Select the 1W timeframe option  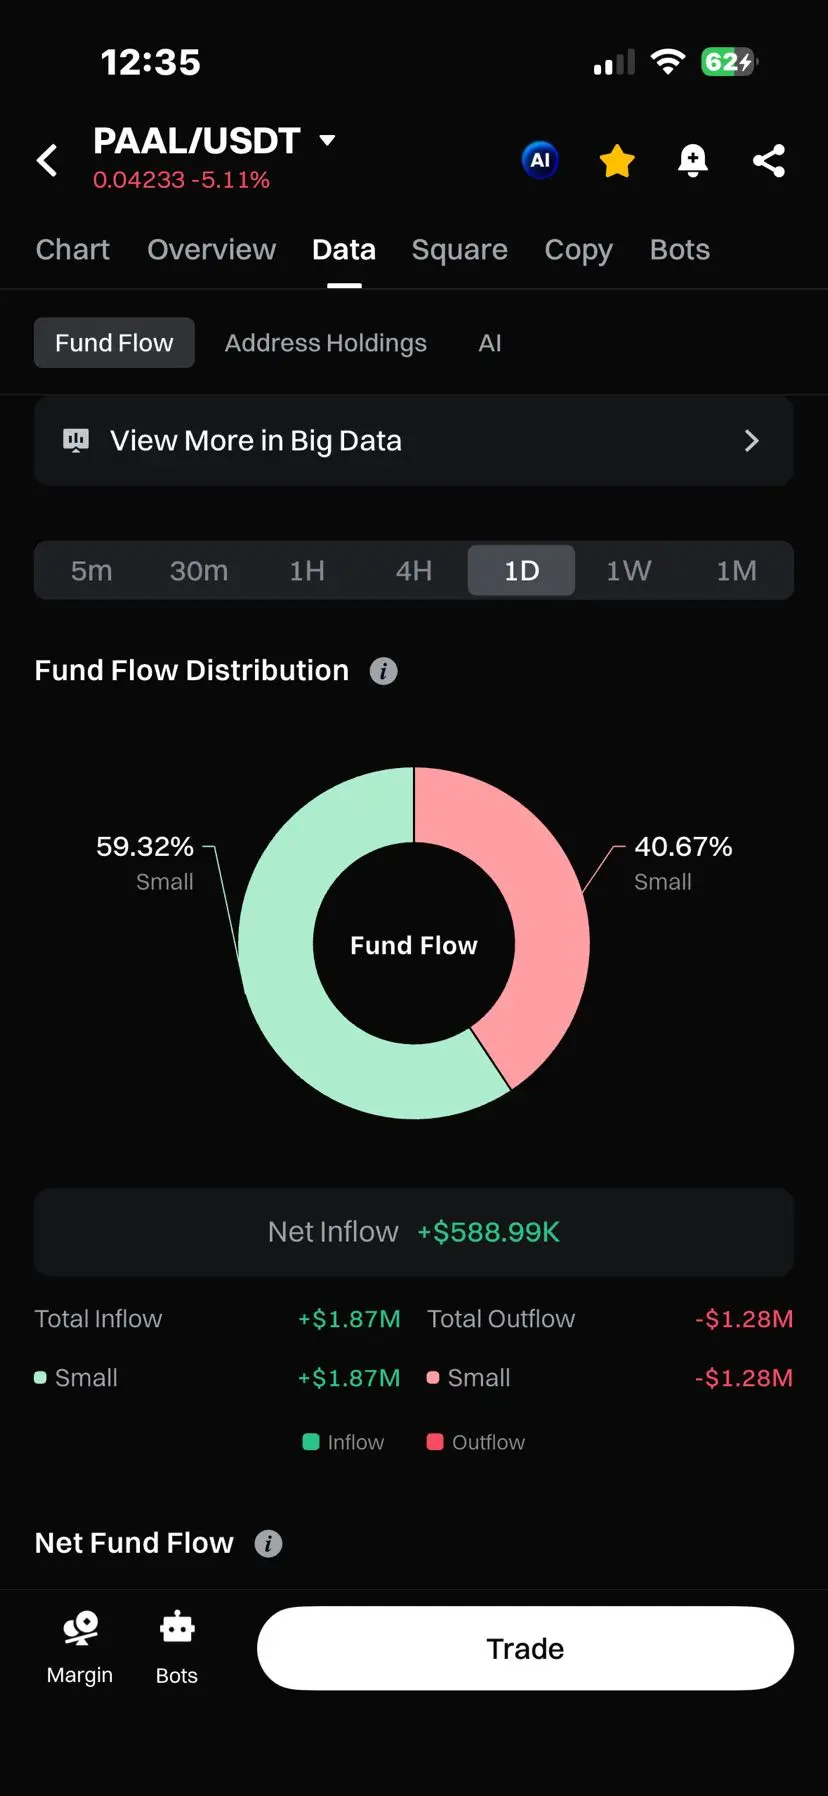(x=628, y=571)
